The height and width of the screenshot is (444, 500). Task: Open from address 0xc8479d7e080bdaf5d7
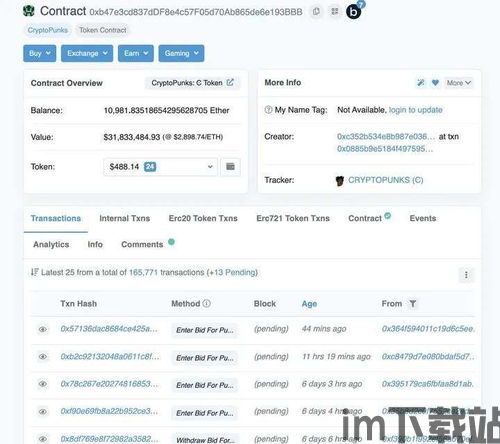point(428,357)
